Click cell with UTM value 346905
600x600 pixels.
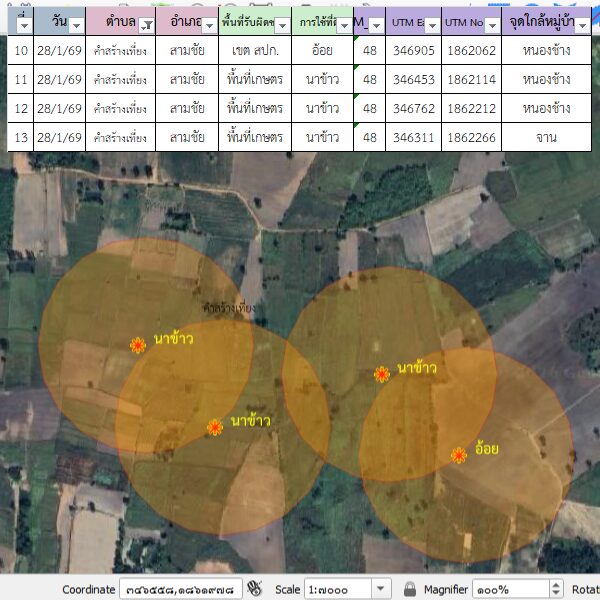pyautogui.click(x=413, y=50)
